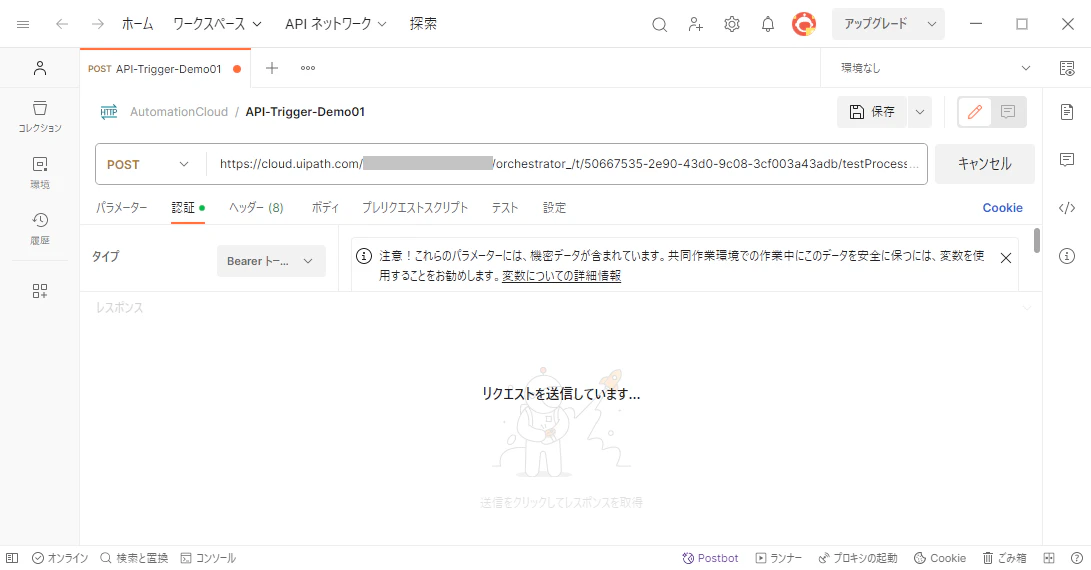Collapse the レスポンス panel chevron
Viewport: 1091px width, 570px height.
pyautogui.click(x=1026, y=308)
